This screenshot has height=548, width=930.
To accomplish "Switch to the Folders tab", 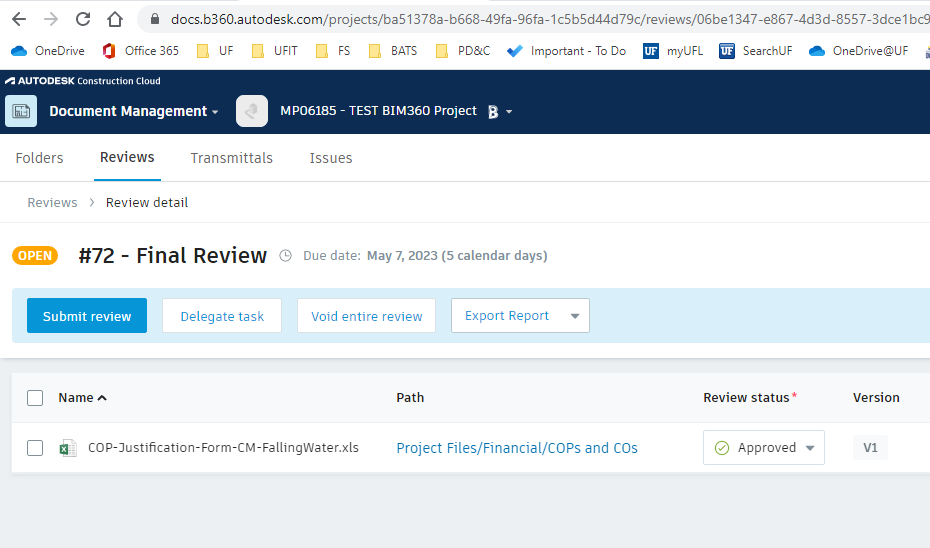I will 39,158.
